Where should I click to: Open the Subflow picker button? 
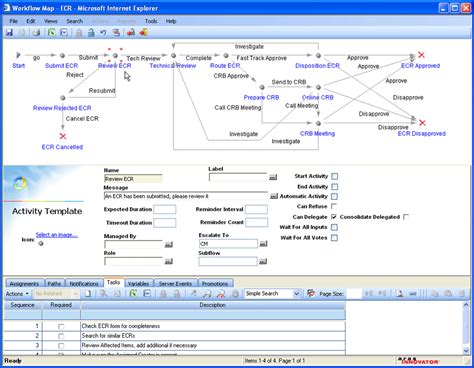click(263, 261)
